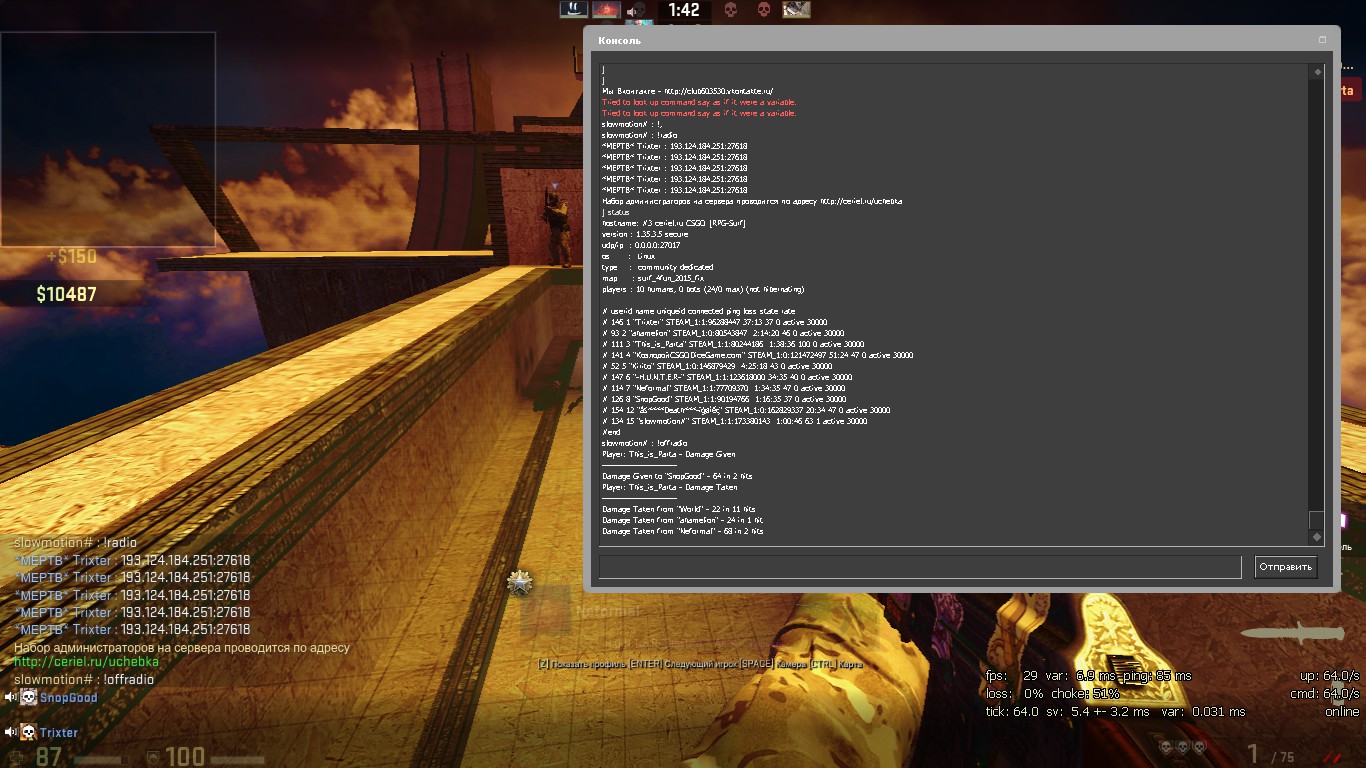This screenshot has height=768, width=1366.
Task: Click the 'slowmotion# : !radio' chat message
Action: [x=75, y=543]
